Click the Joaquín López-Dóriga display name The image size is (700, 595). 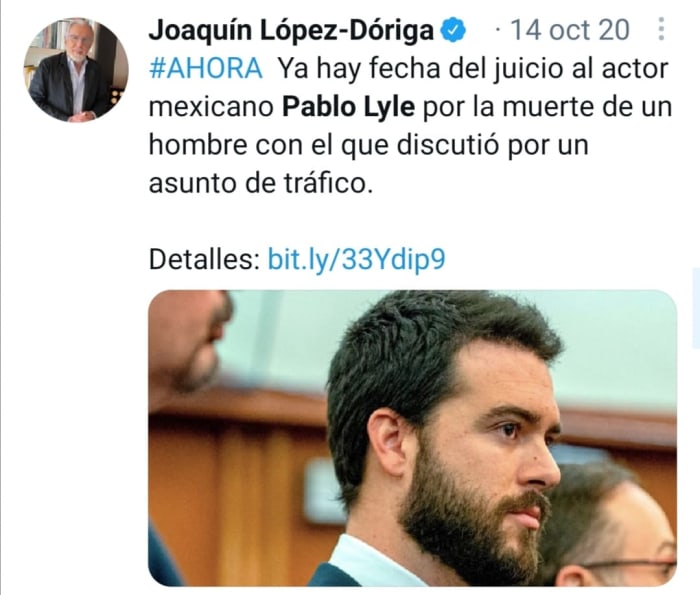pyautogui.click(x=291, y=31)
